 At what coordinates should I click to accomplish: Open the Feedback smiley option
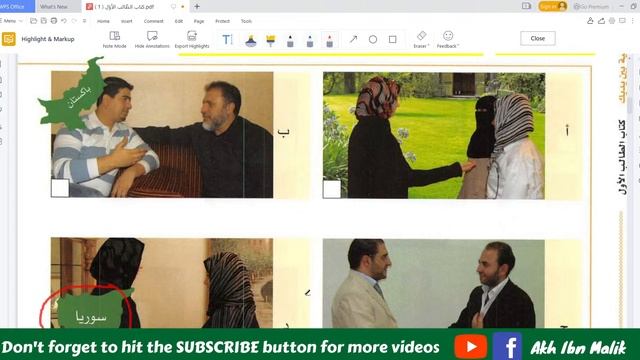pyautogui.click(x=448, y=39)
